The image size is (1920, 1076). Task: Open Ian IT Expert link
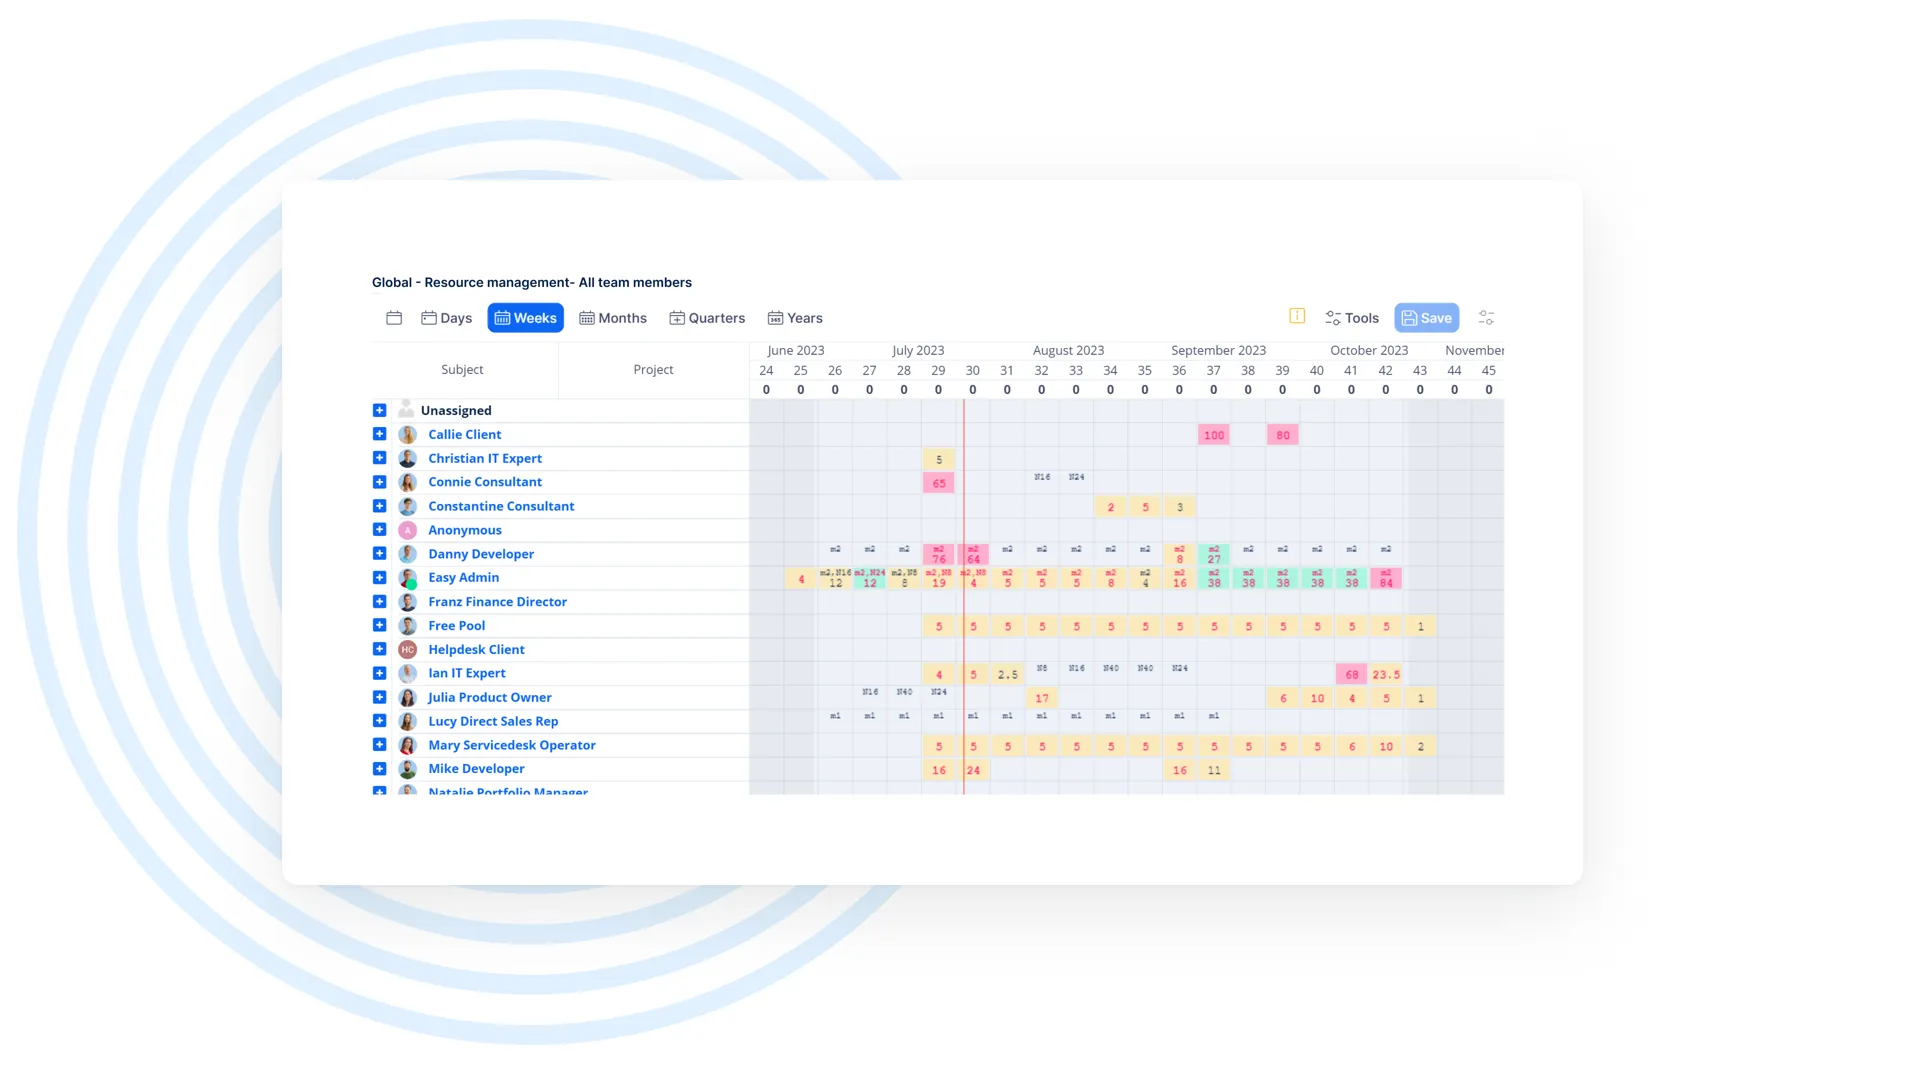tap(467, 673)
